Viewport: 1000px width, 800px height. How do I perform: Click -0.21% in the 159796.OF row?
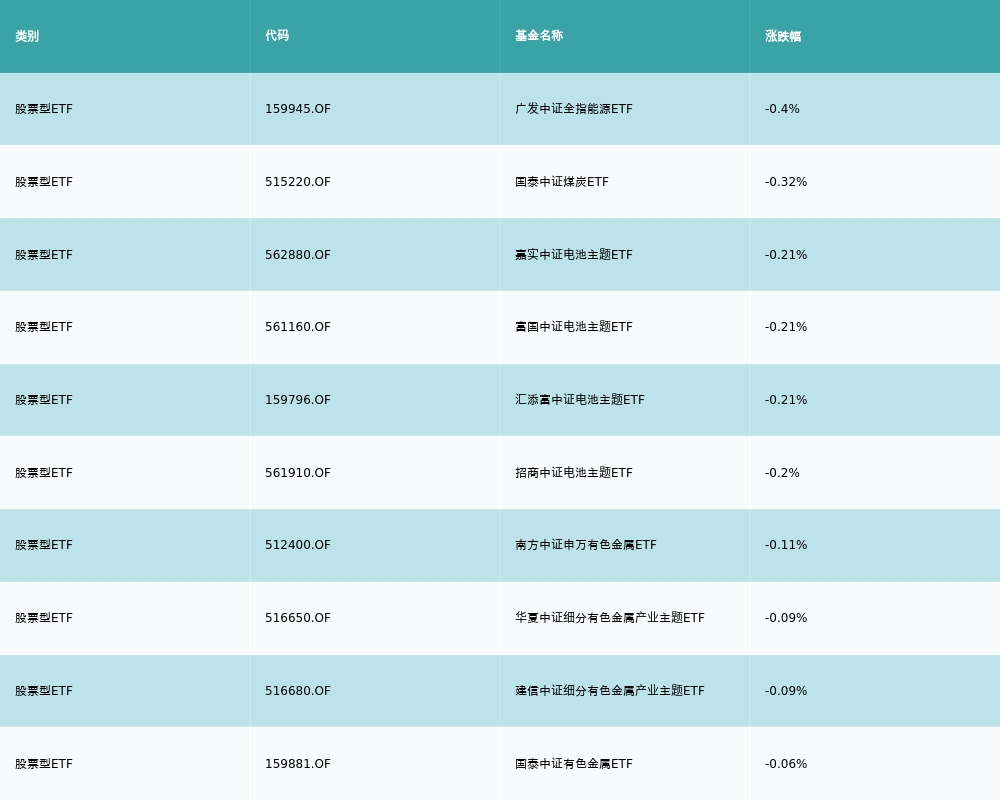786,400
